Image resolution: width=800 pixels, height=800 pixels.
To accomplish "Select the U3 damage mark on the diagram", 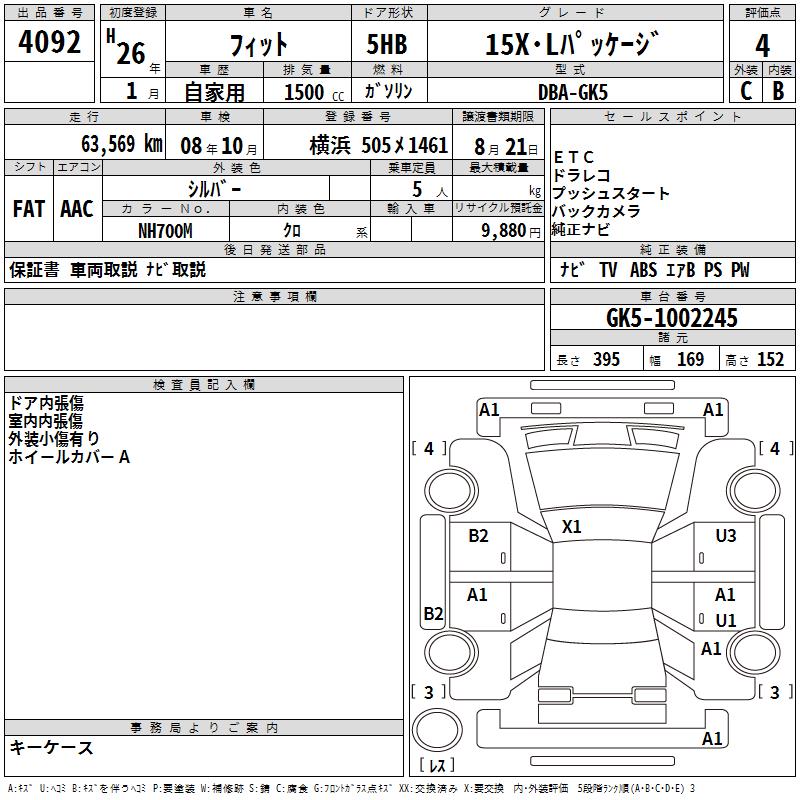I will tap(726, 536).
